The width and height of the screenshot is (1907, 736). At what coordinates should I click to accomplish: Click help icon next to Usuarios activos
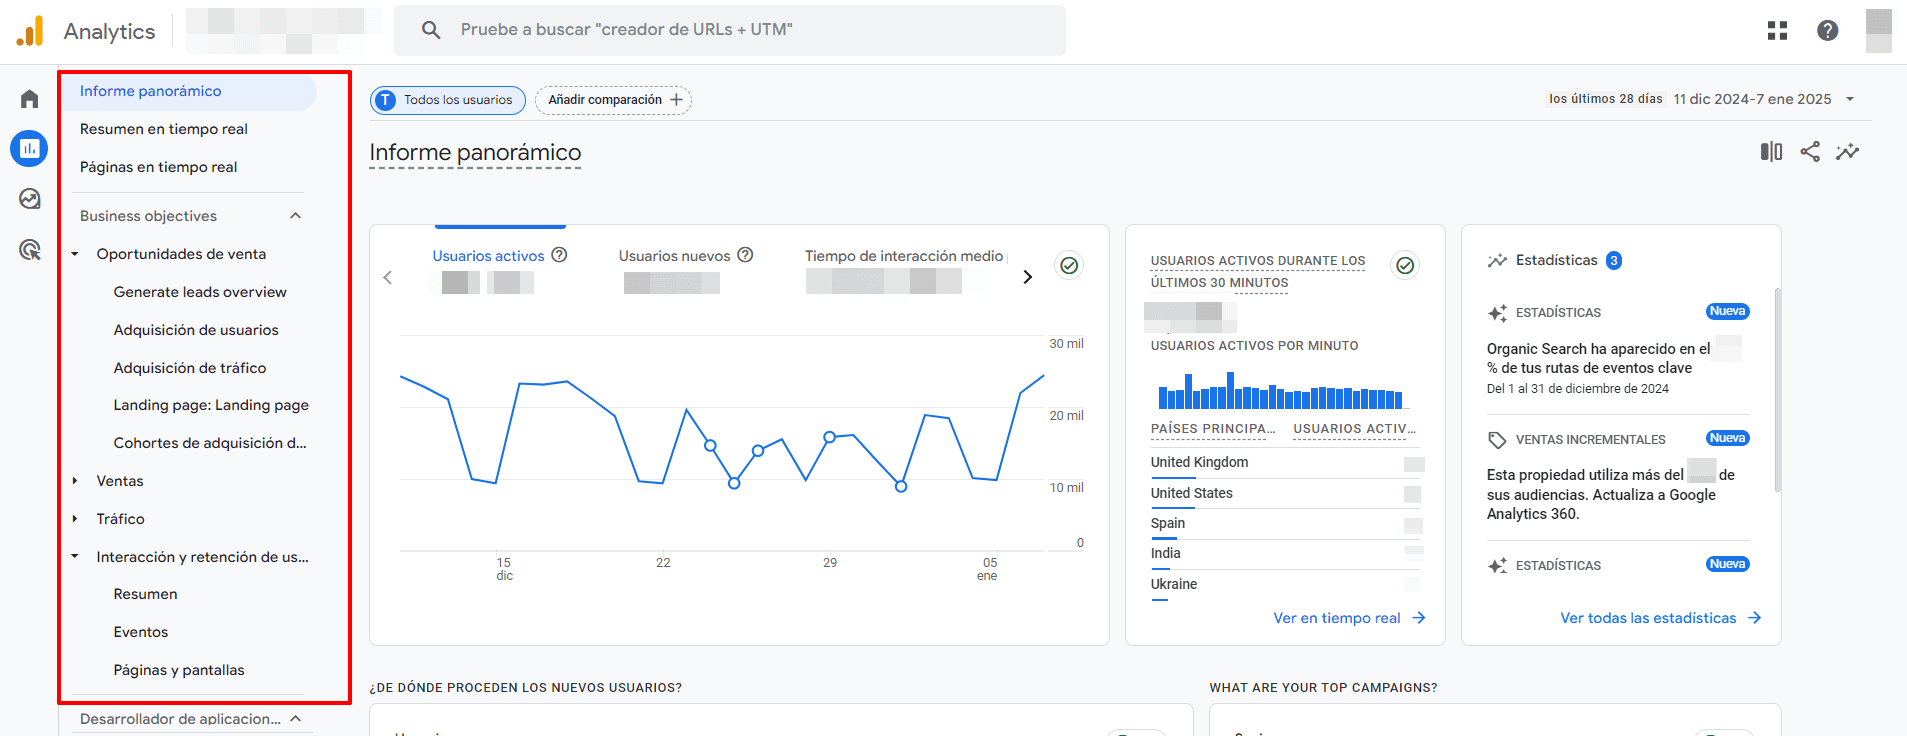pyautogui.click(x=560, y=255)
